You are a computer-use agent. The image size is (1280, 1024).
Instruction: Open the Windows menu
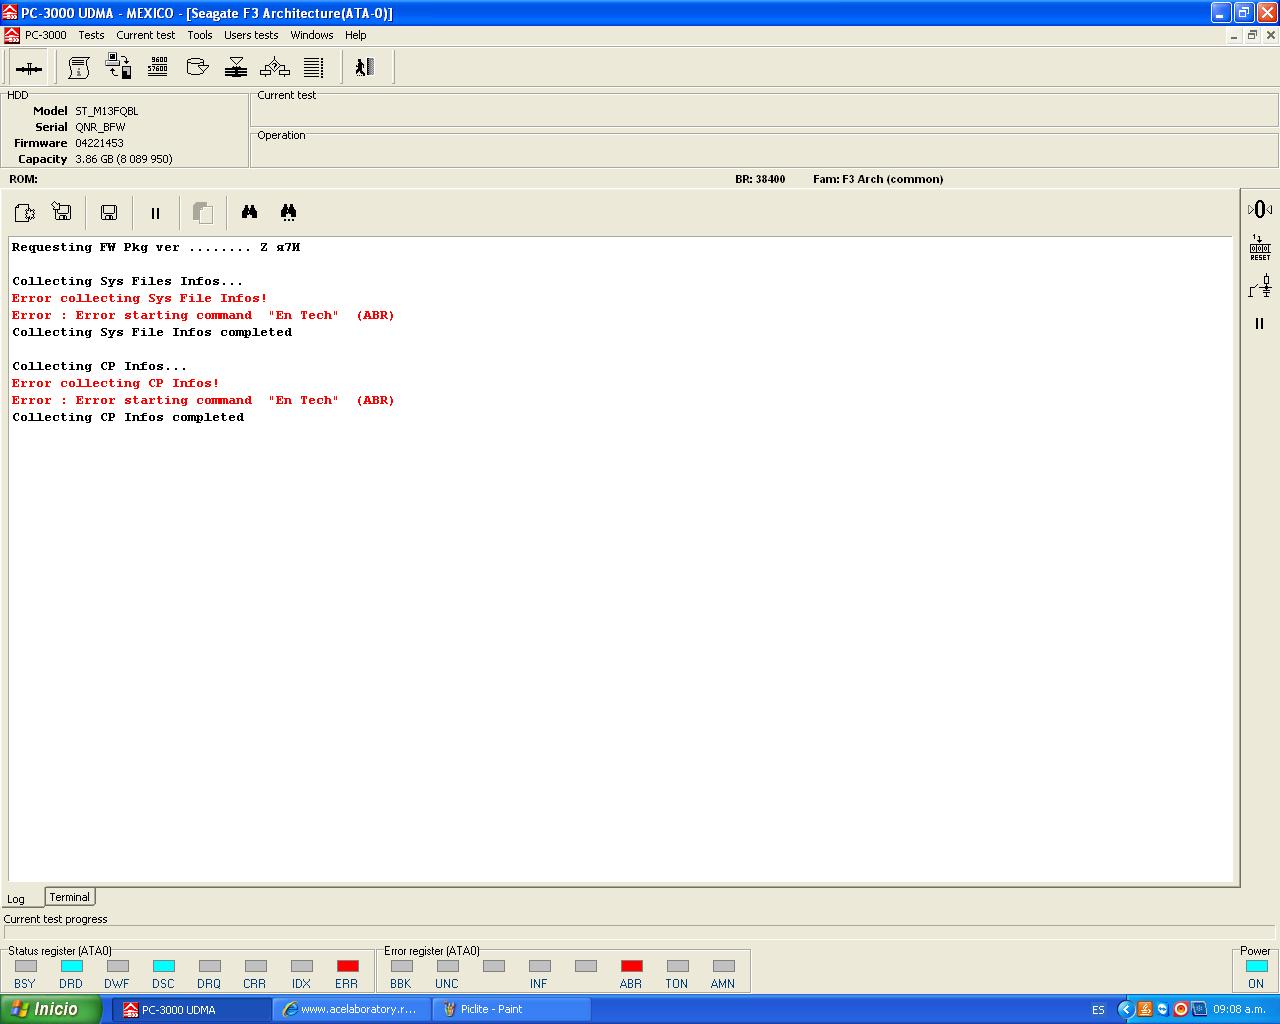pyautogui.click(x=312, y=35)
